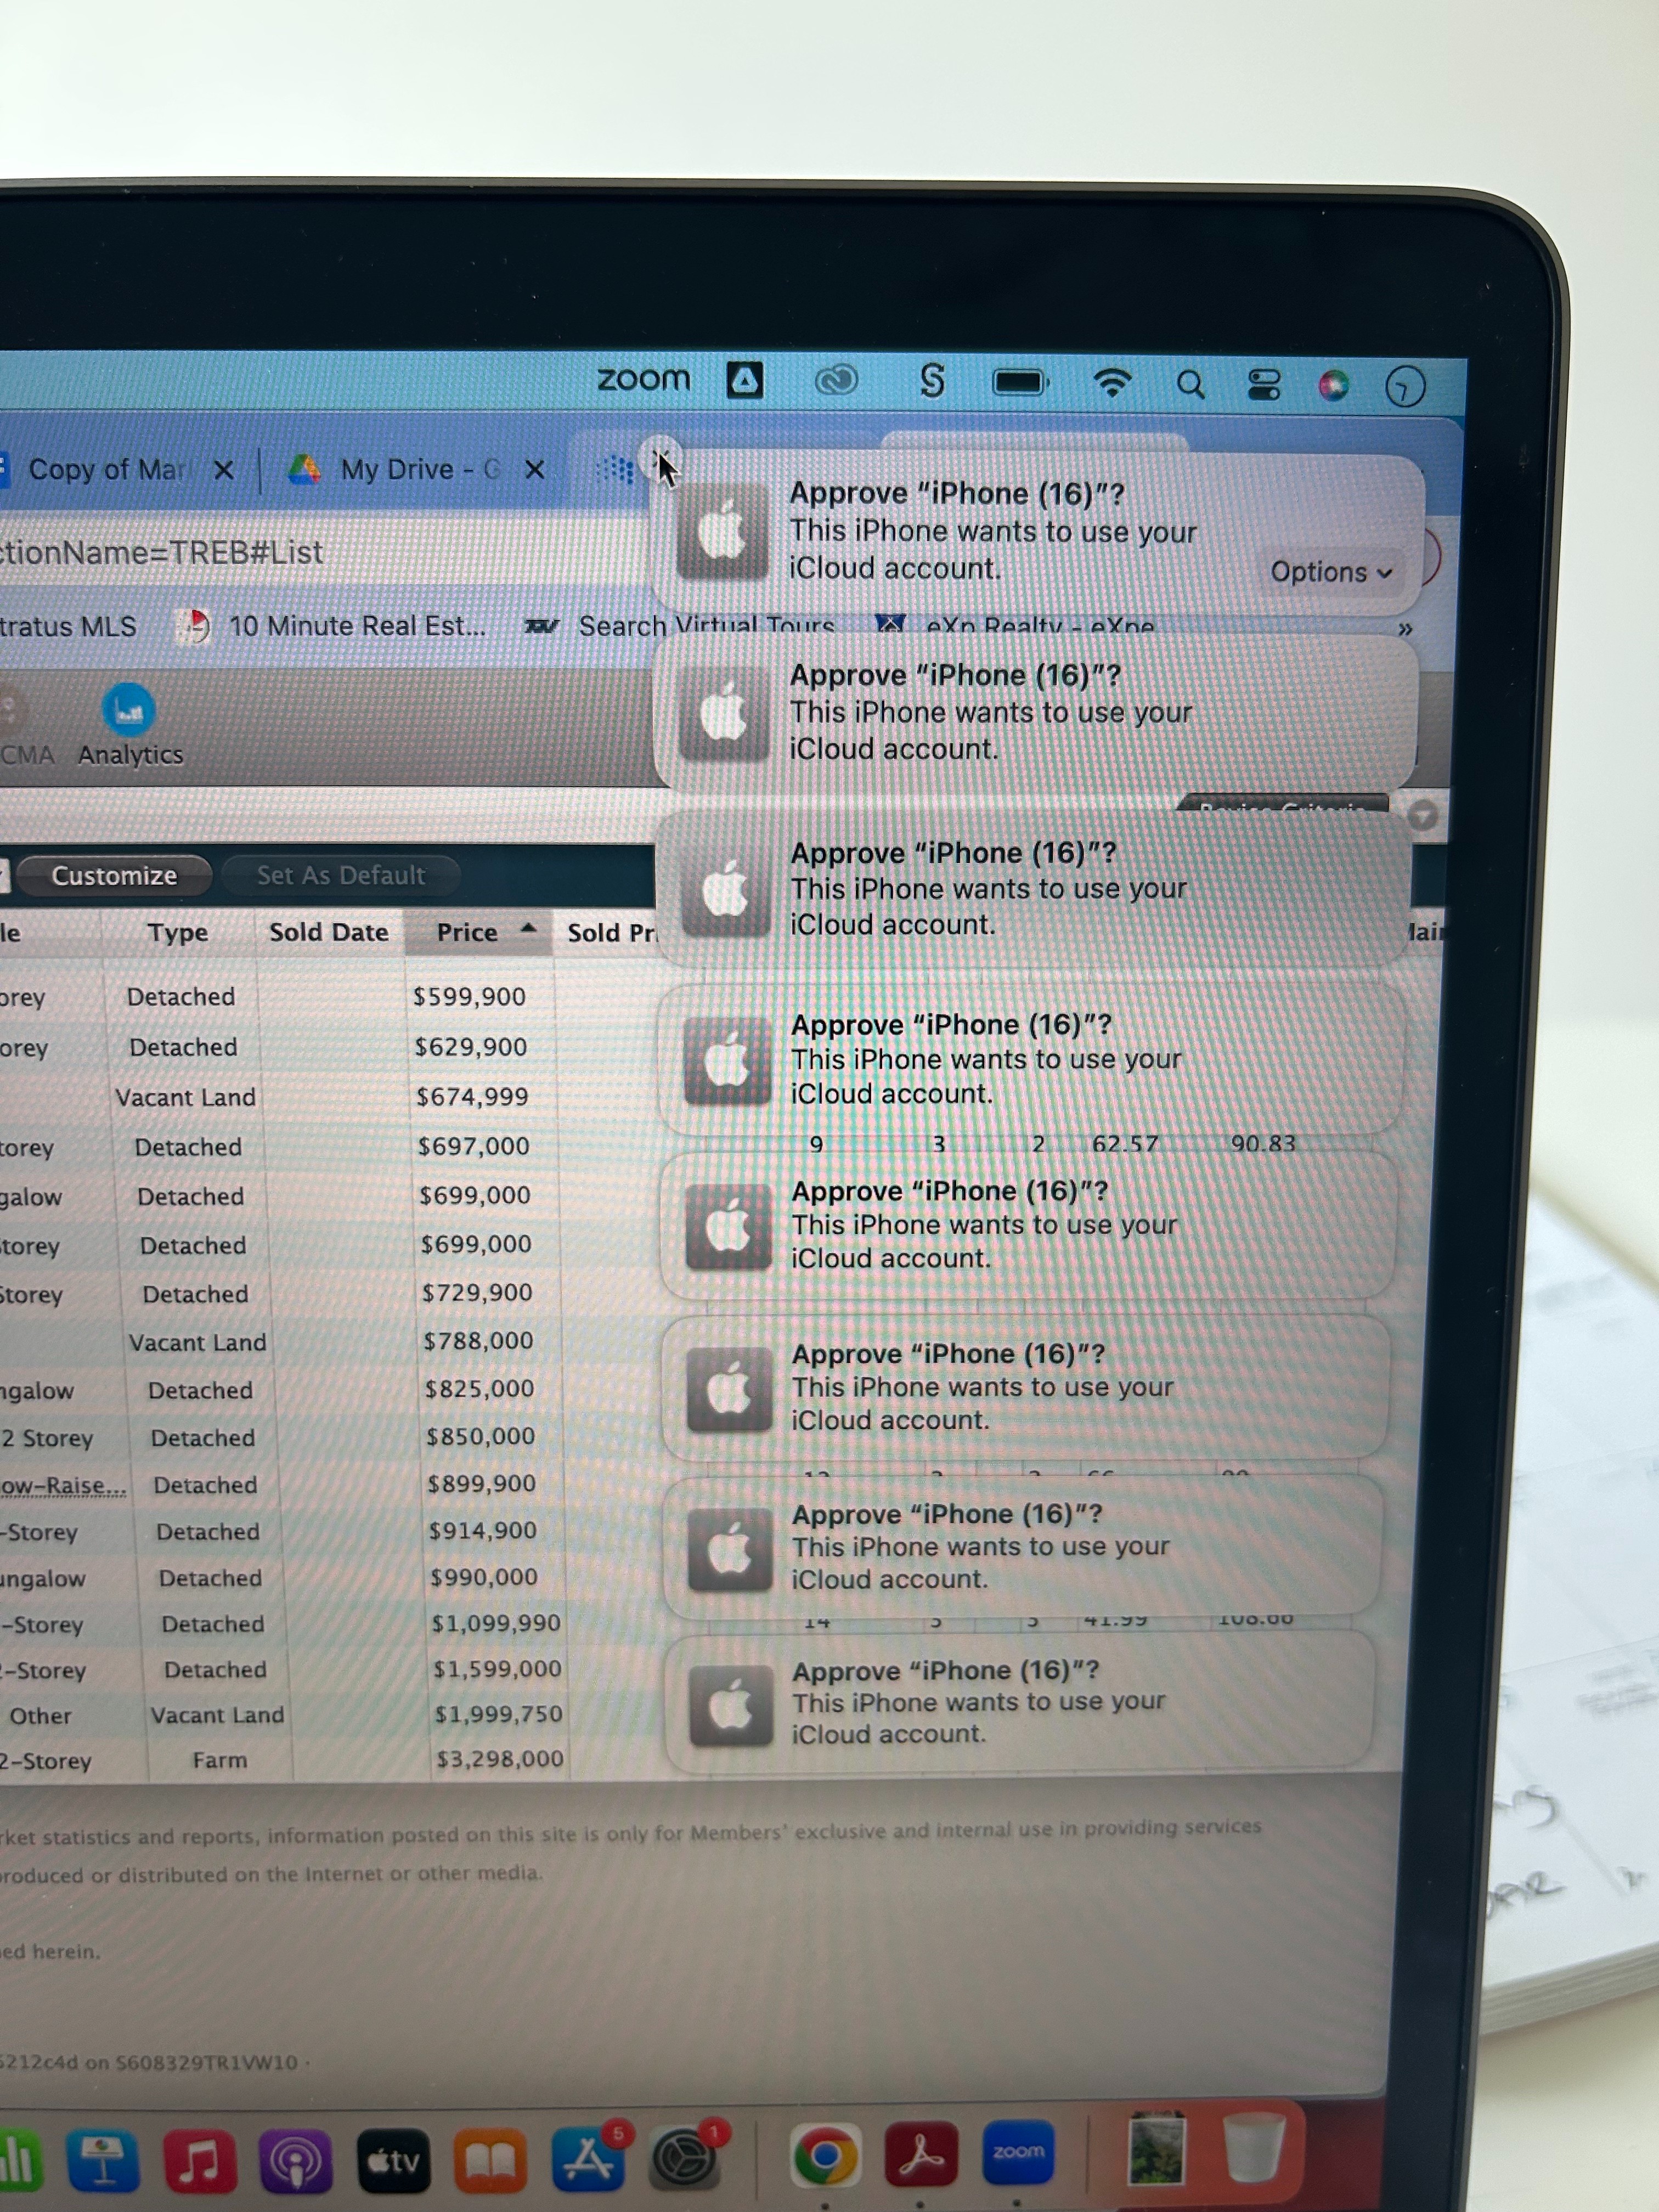This screenshot has width=1659, height=2212.
Task: Click the Siri icon in menu bar
Action: click(1333, 385)
